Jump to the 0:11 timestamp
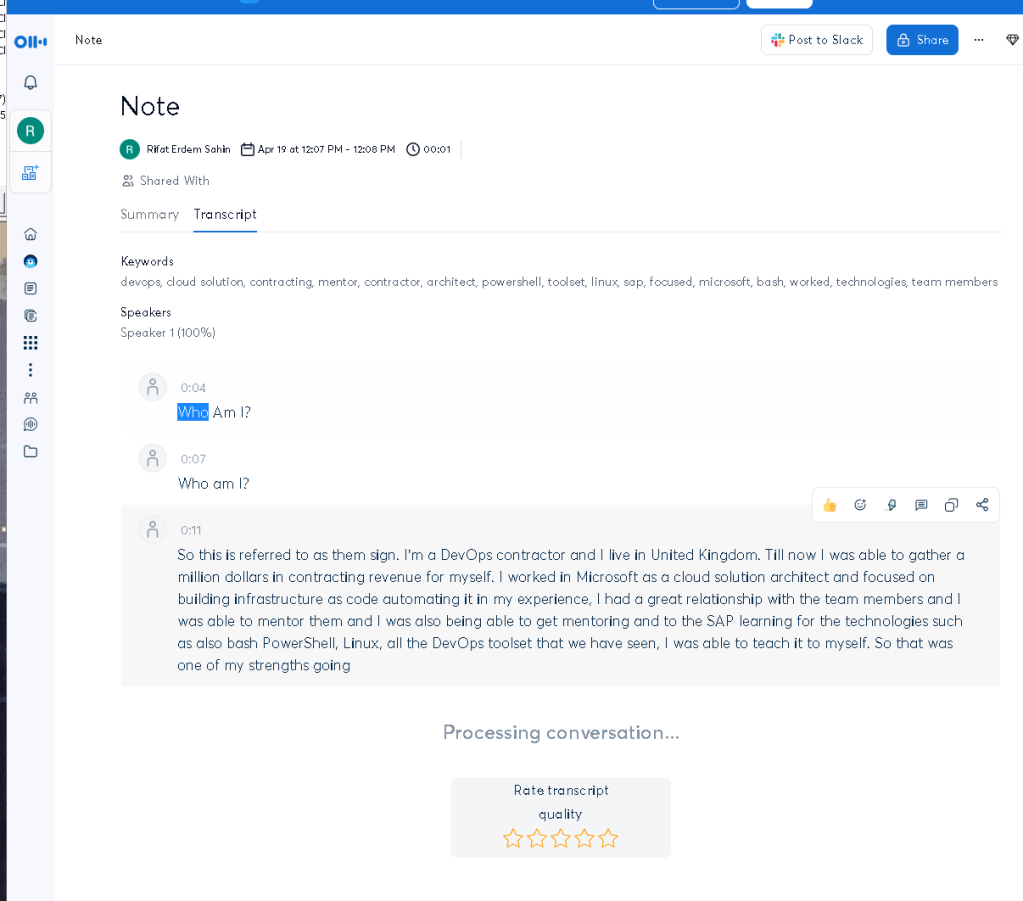Viewport: 1023px width, 901px height. pos(191,530)
